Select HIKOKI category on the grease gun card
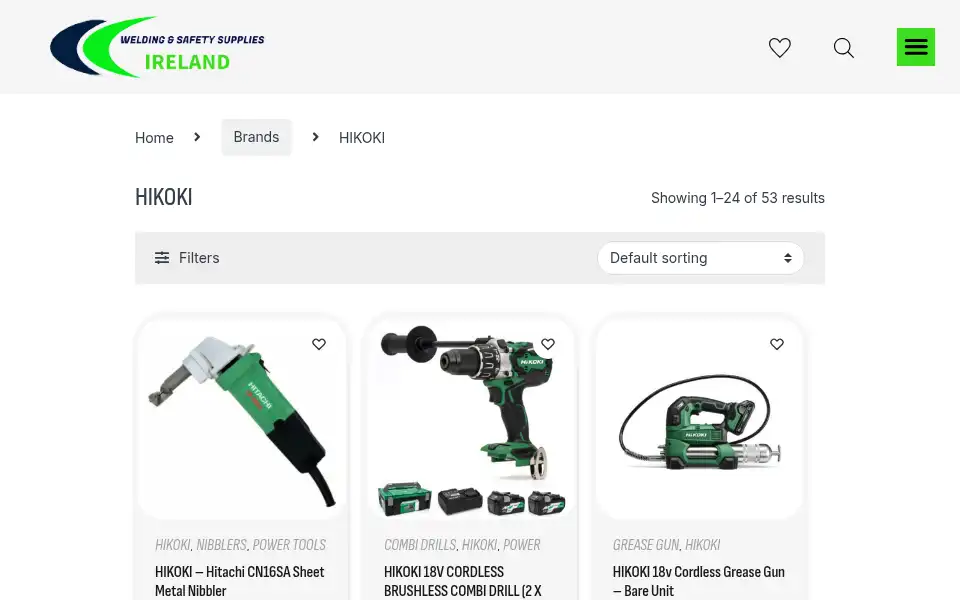This screenshot has width=960, height=600. [702, 544]
